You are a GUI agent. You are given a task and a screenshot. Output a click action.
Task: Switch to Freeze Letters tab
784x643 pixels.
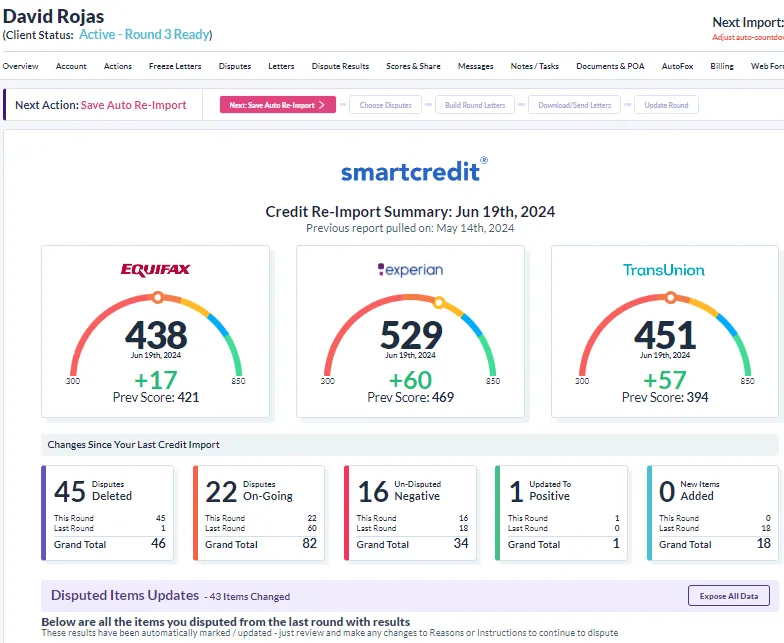coord(175,66)
